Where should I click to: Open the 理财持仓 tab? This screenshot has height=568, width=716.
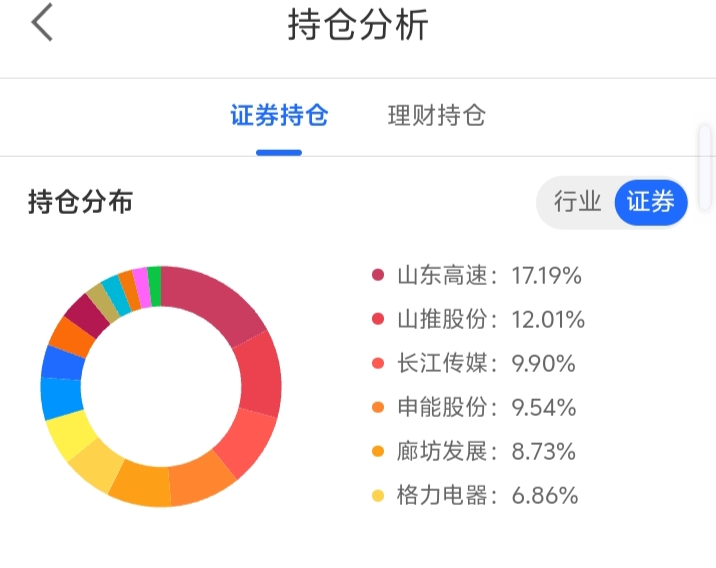coord(437,115)
